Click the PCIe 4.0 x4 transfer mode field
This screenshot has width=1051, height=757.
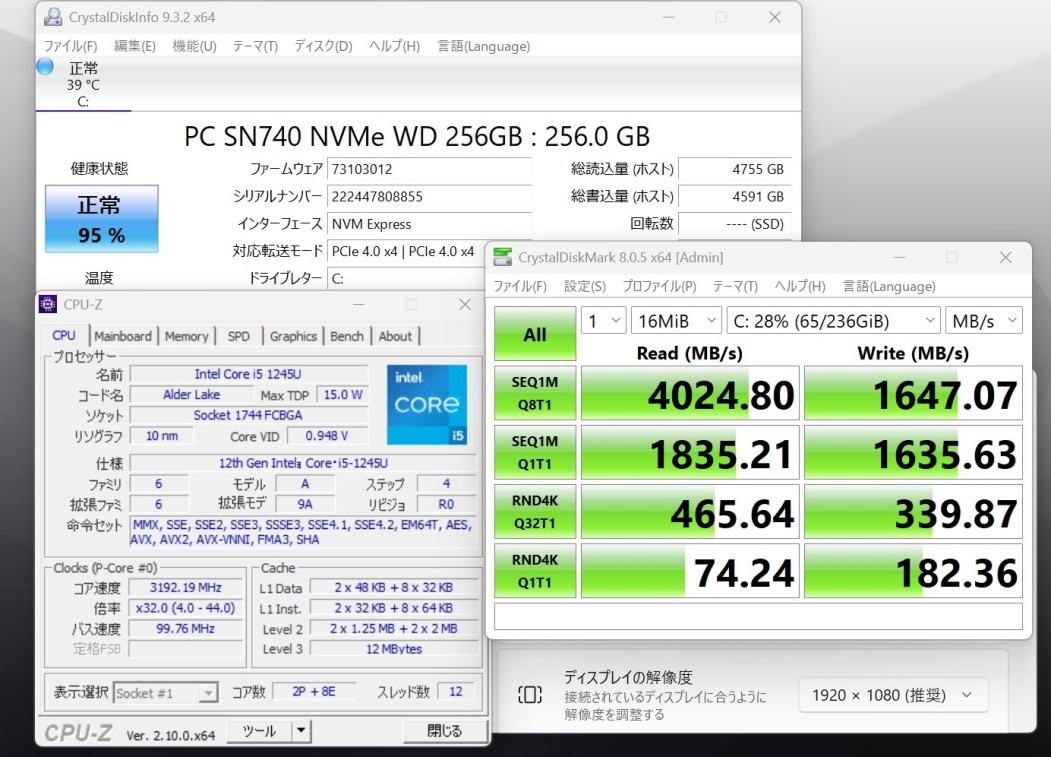[x=405, y=251]
